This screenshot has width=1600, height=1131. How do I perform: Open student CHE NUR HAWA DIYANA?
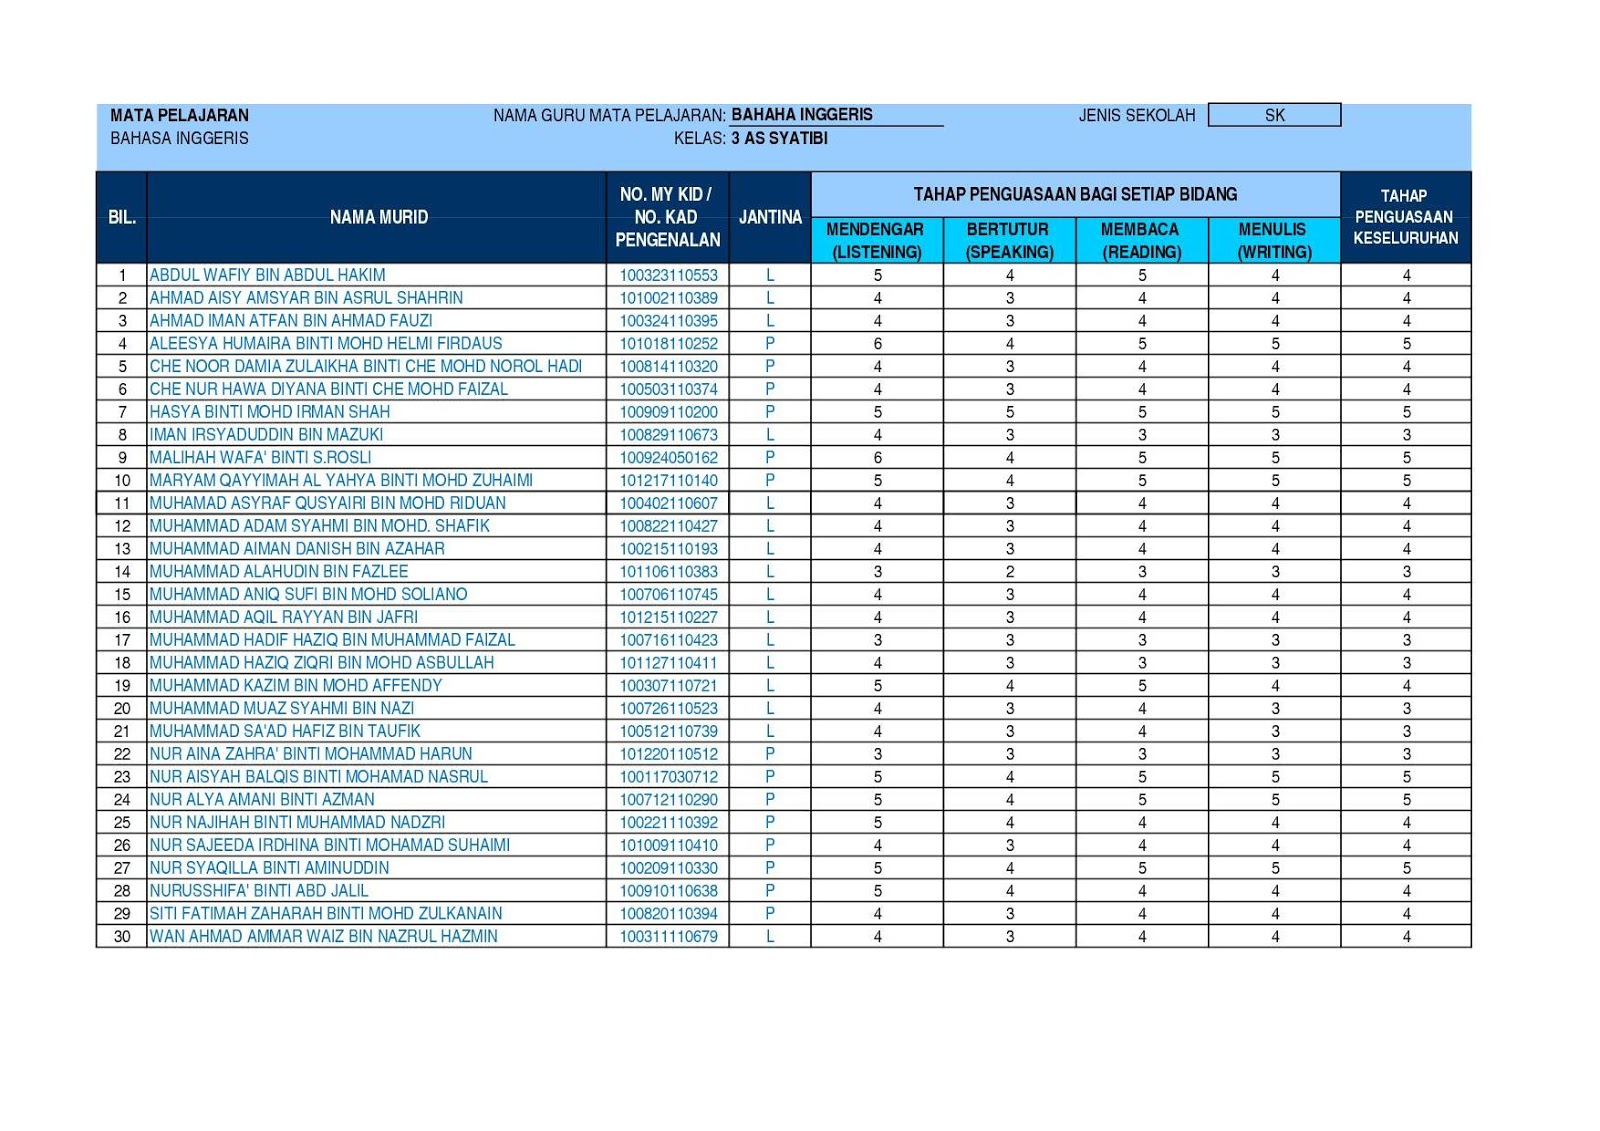[x=329, y=389]
